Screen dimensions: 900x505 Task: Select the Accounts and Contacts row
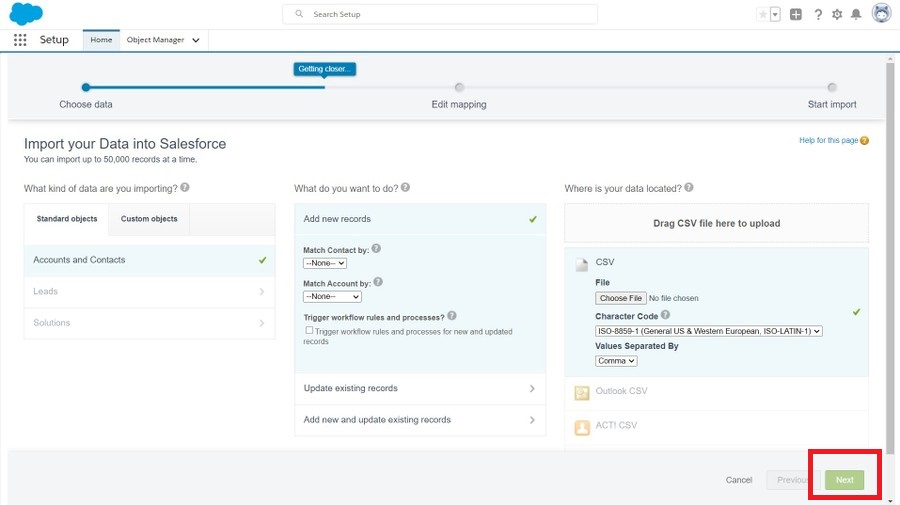pyautogui.click(x=149, y=260)
